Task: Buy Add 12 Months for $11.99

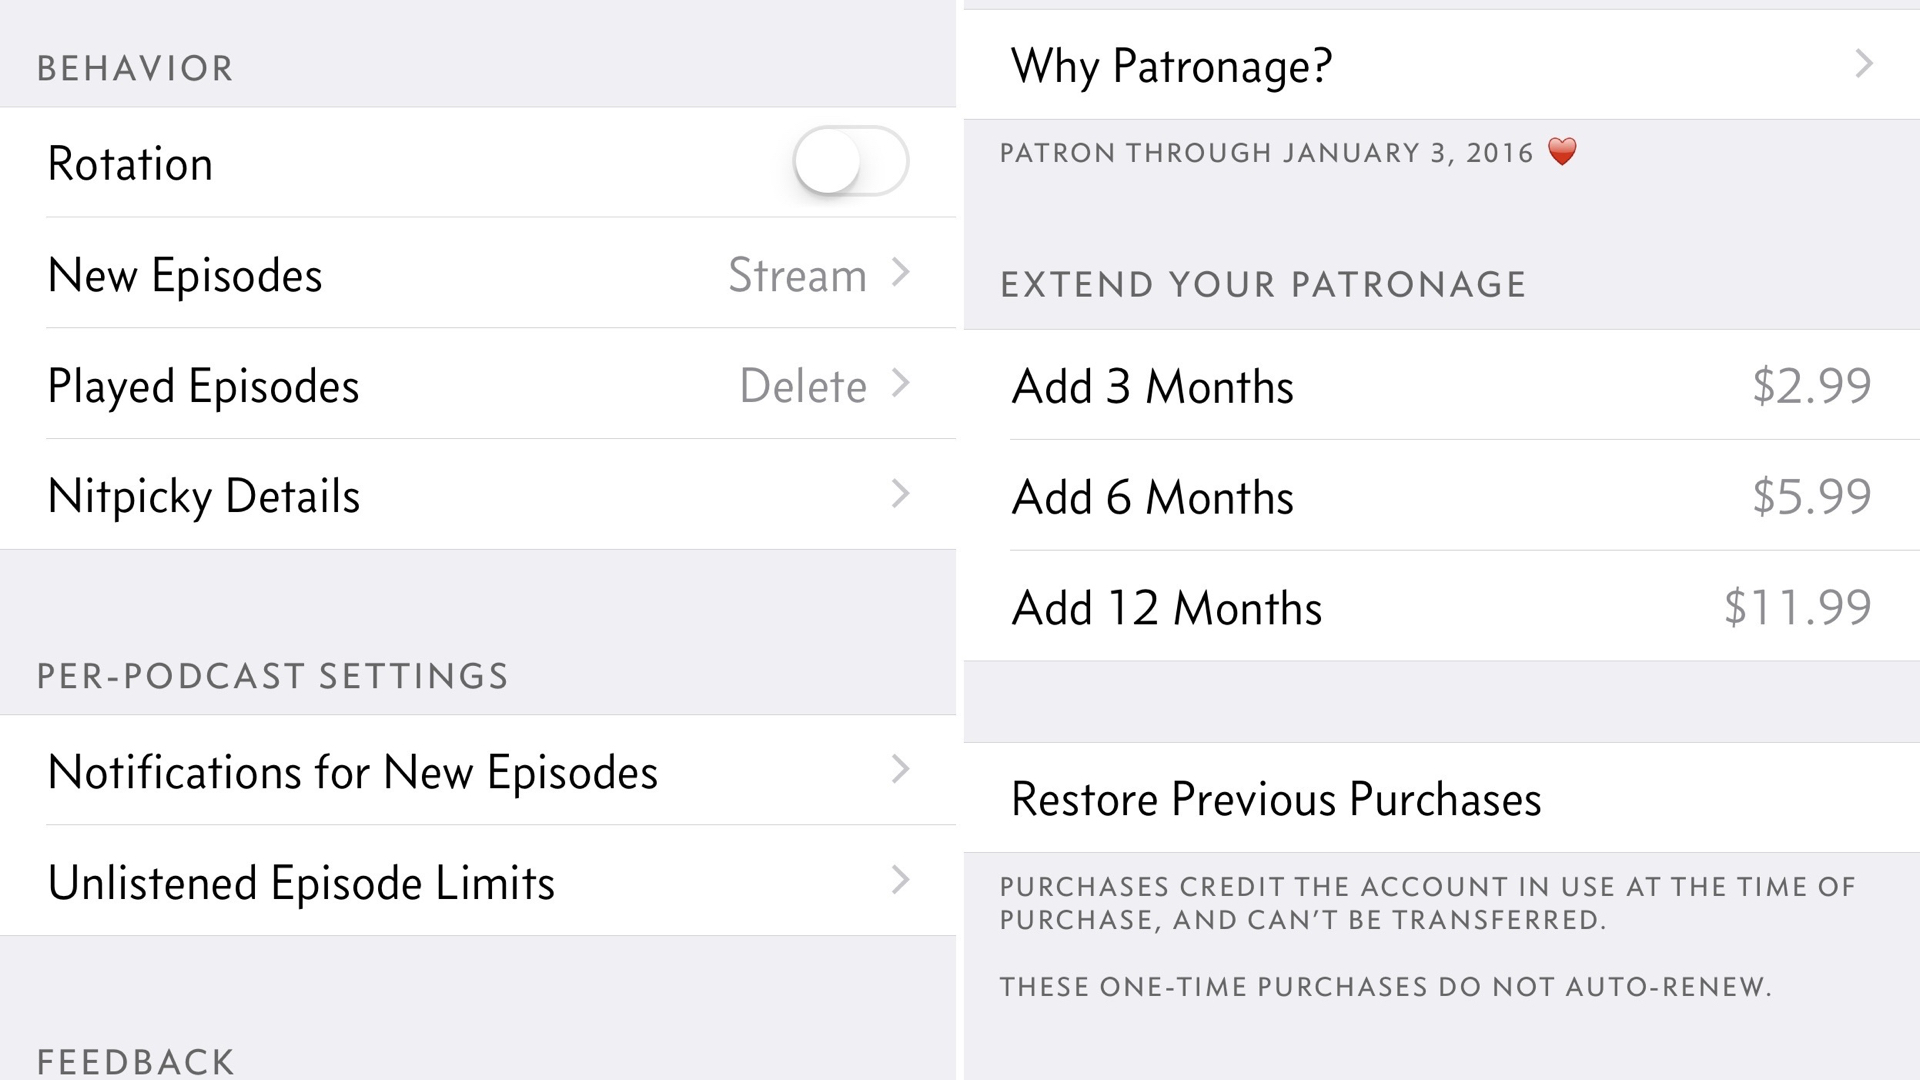Action: 1440,607
